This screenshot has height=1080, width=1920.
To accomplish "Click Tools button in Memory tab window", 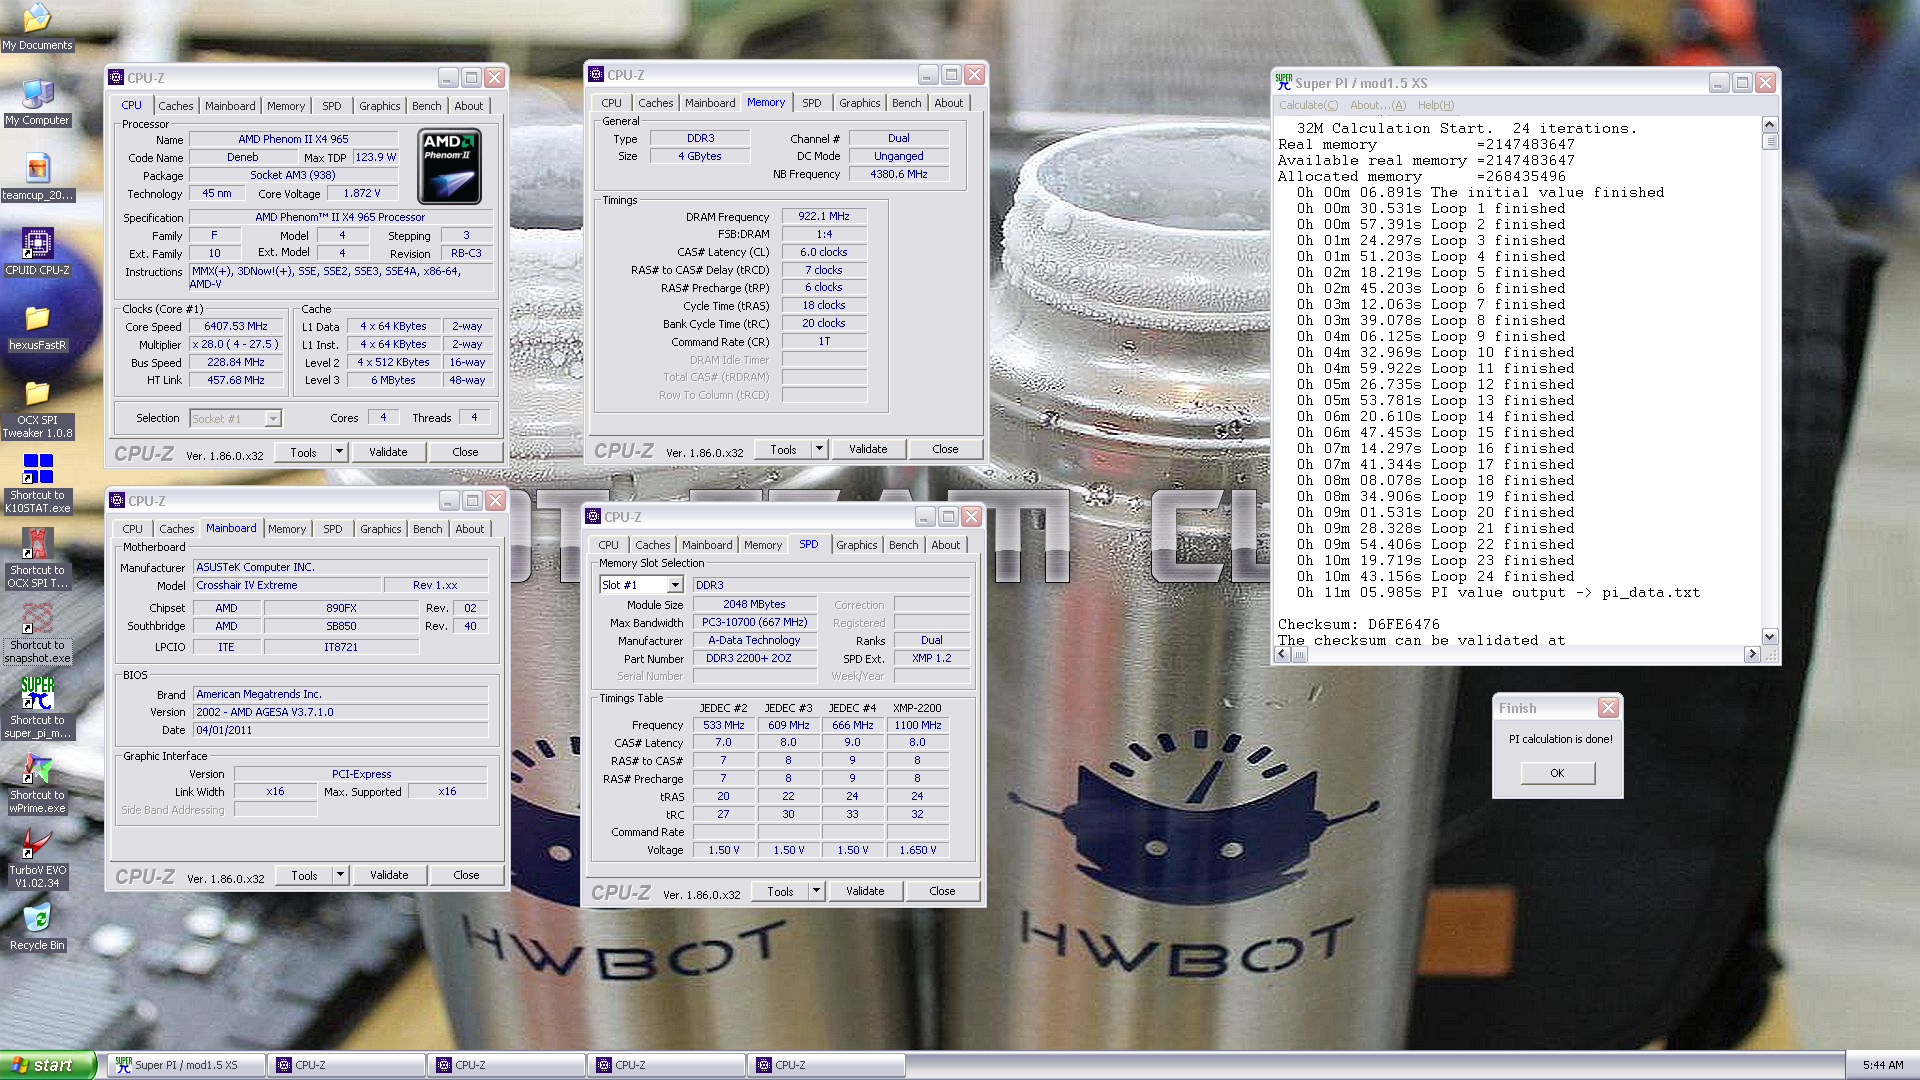I will coord(783,449).
